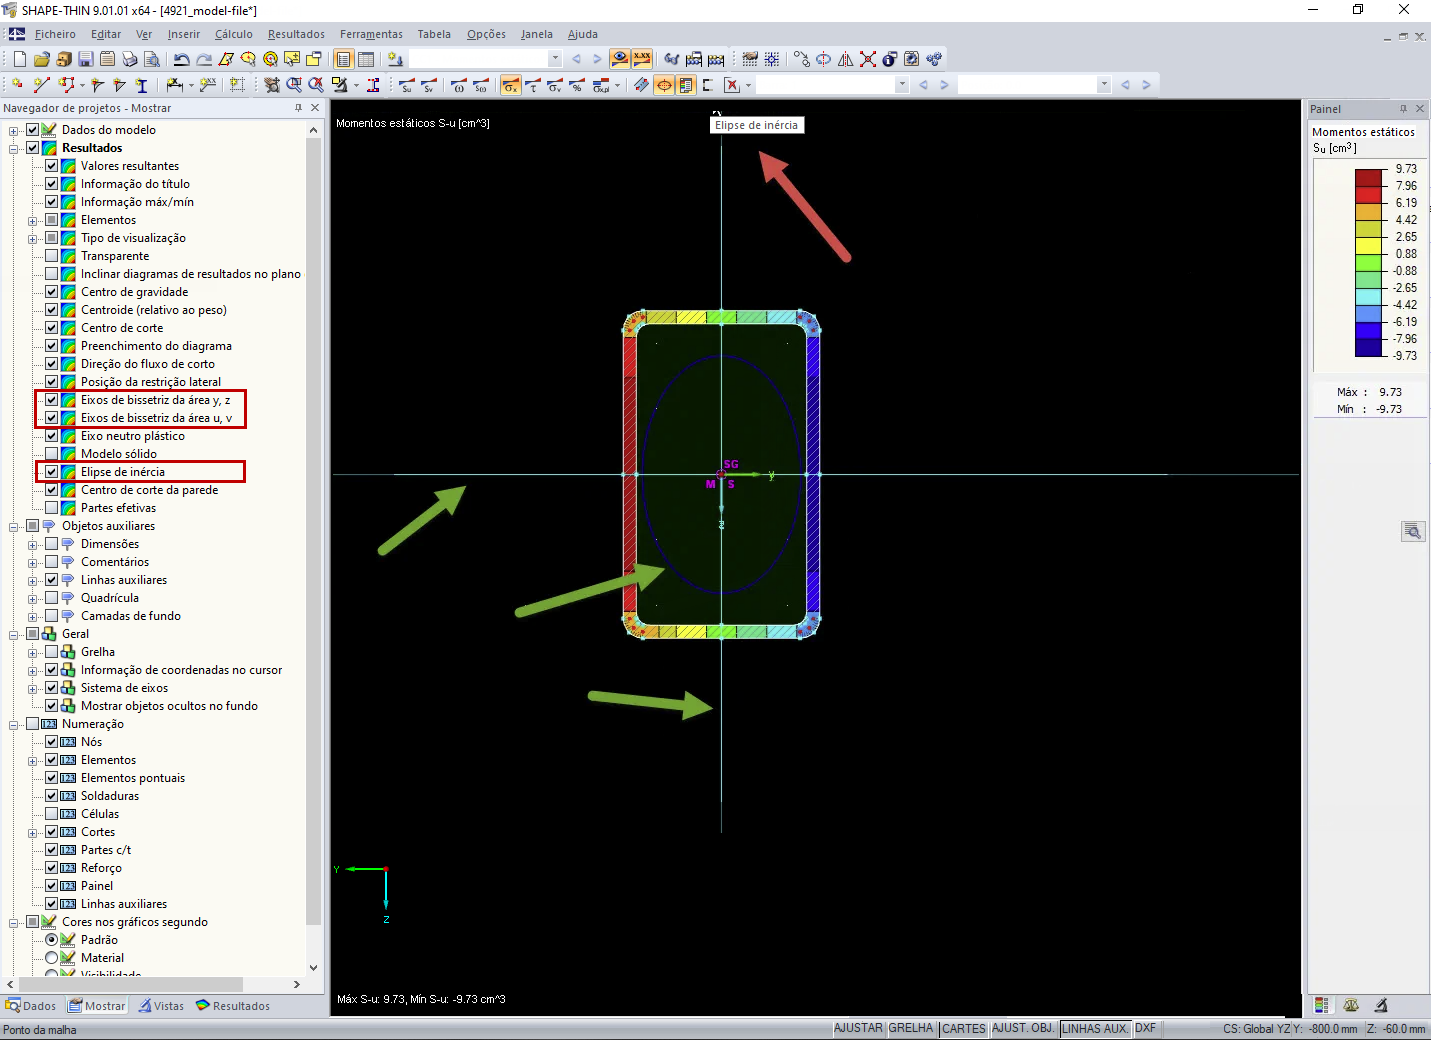Click the zoom window magnifier icon
The height and width of the screenshot is (1040, 1431).
click(x=294, y=85)
